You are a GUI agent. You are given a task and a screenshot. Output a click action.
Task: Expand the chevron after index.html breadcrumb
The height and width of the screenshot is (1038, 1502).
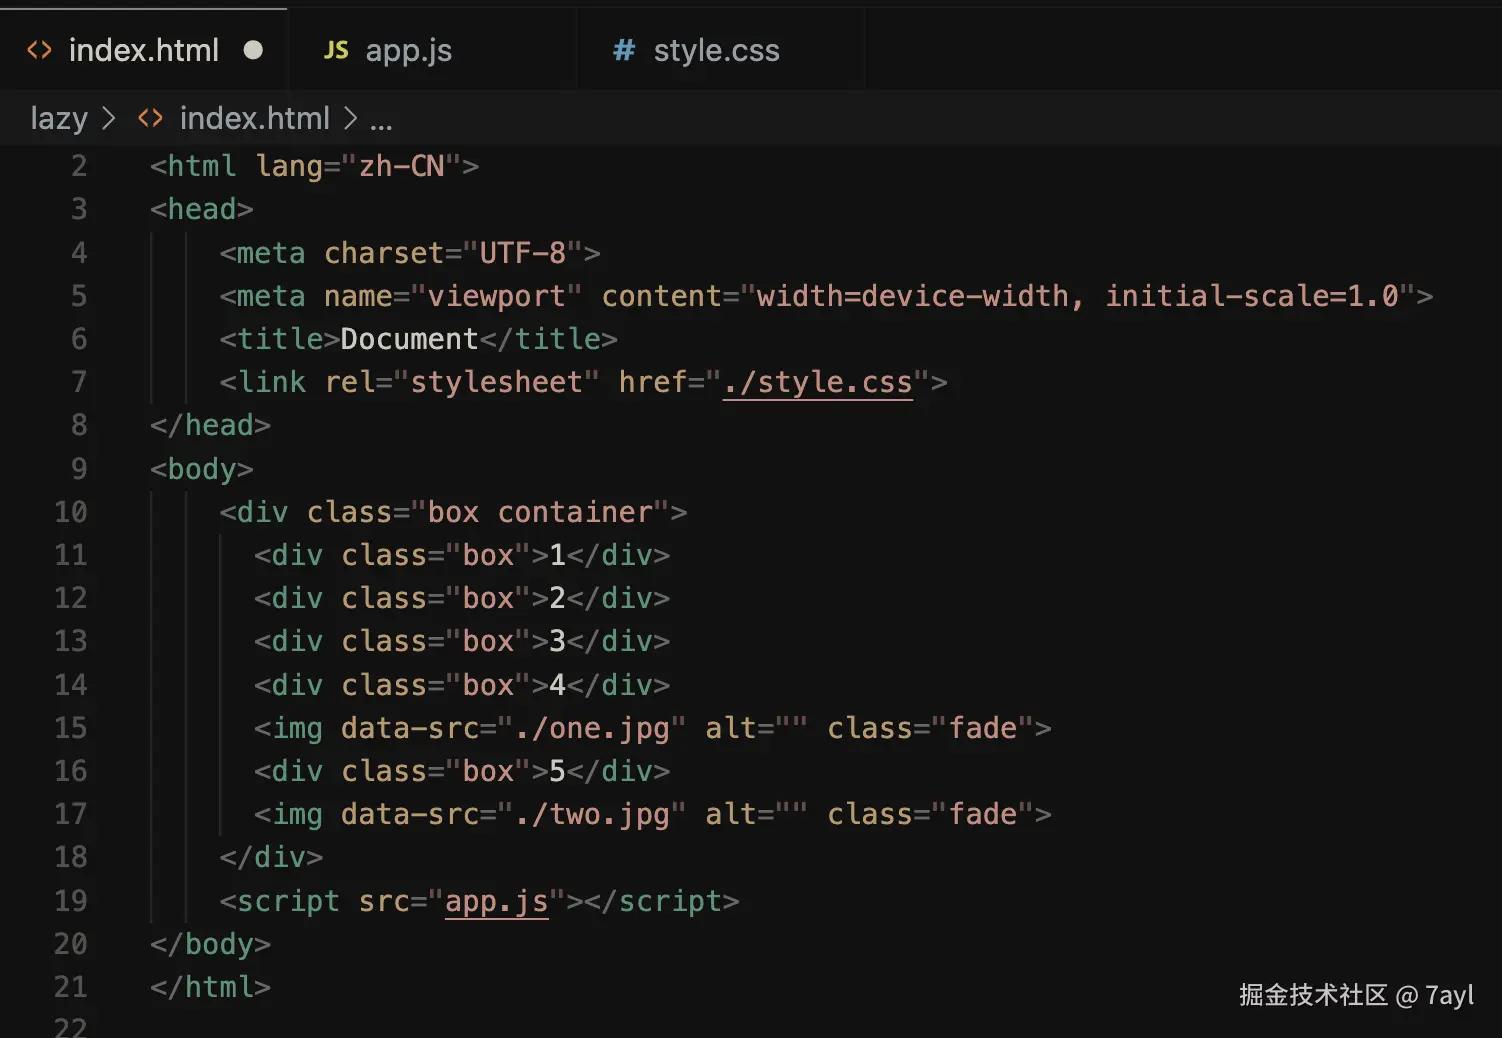pos(350,119)
